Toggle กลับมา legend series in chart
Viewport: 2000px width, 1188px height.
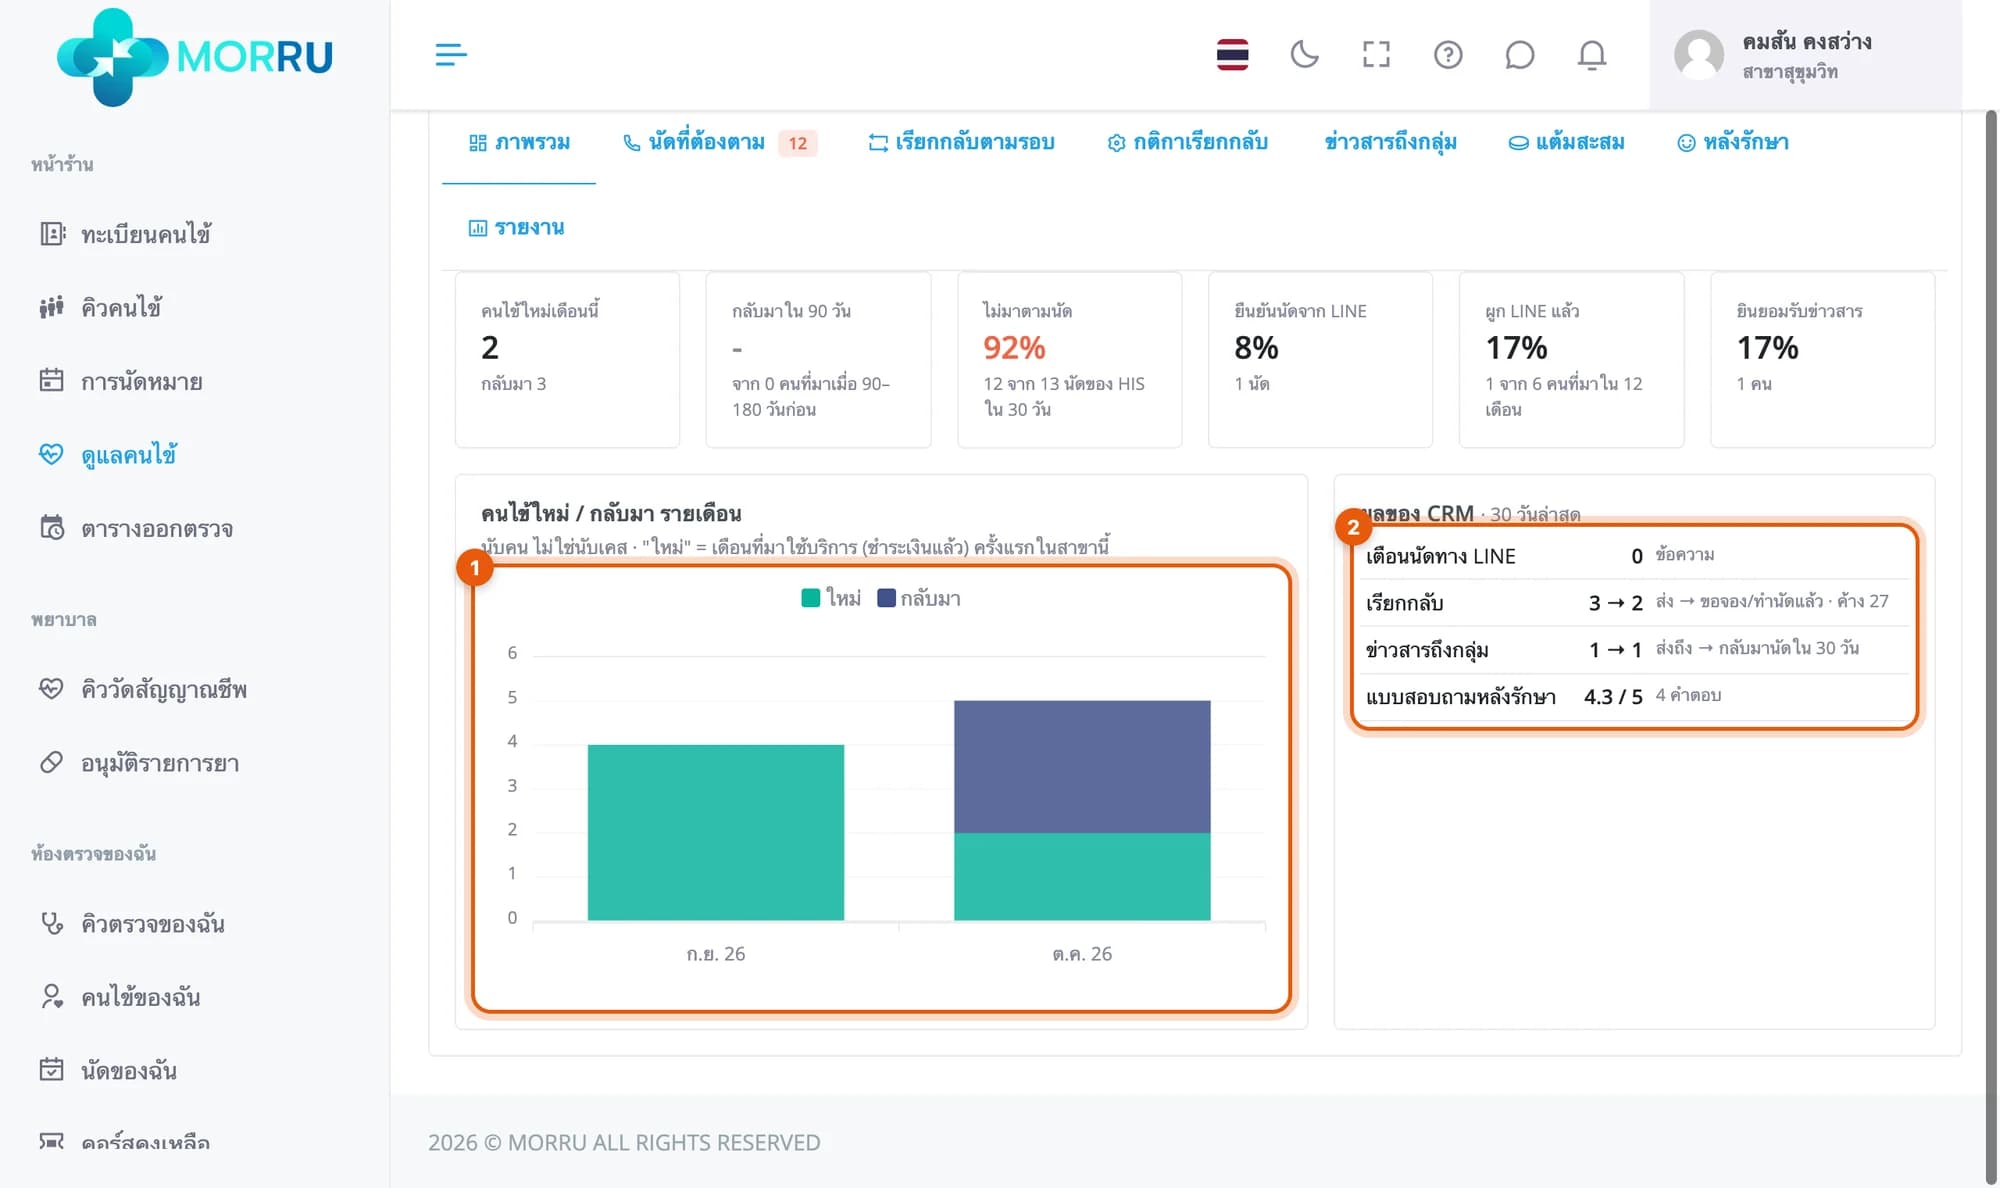919,598
